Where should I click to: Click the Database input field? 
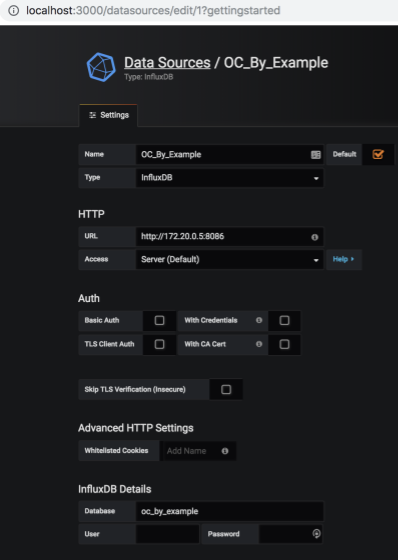[230, 511]
